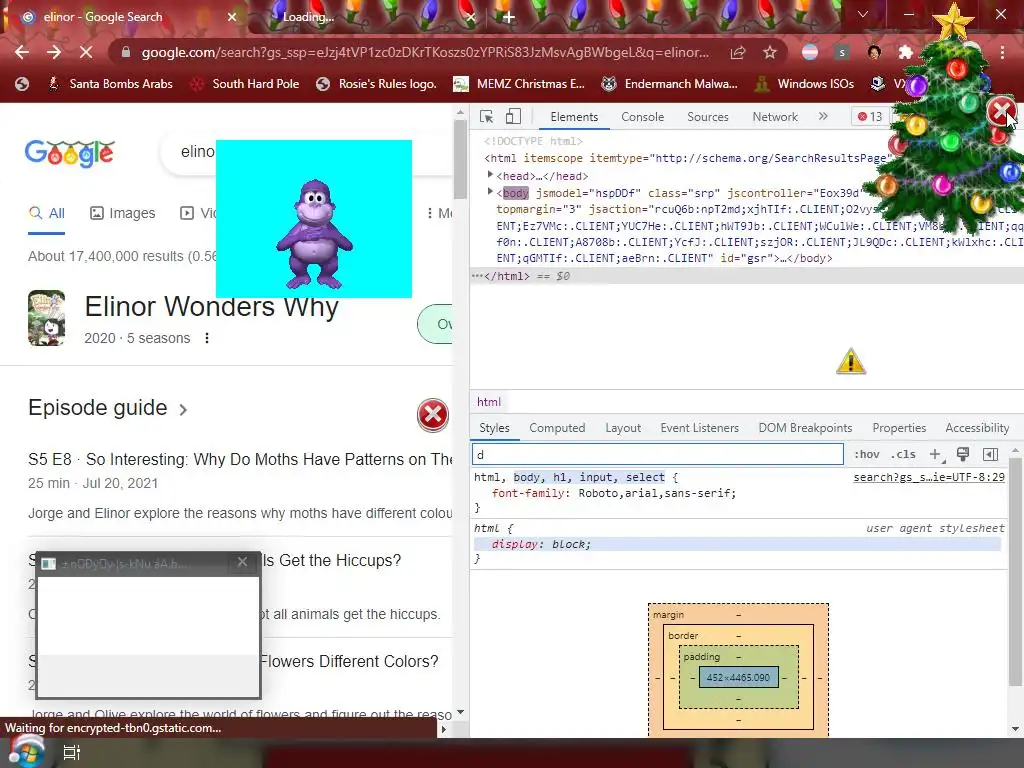Viewport: 1024px width, 768px height.
Task: Switch to the Elements tab
Action: point(574,117)
